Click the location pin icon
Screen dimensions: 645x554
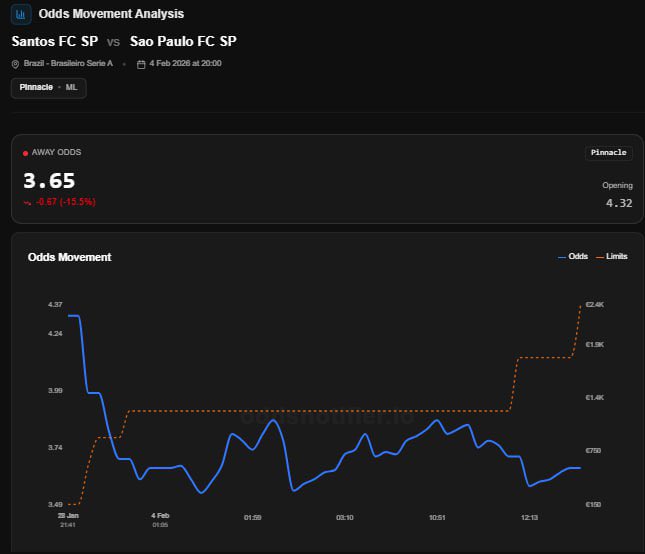click(15, 64)
